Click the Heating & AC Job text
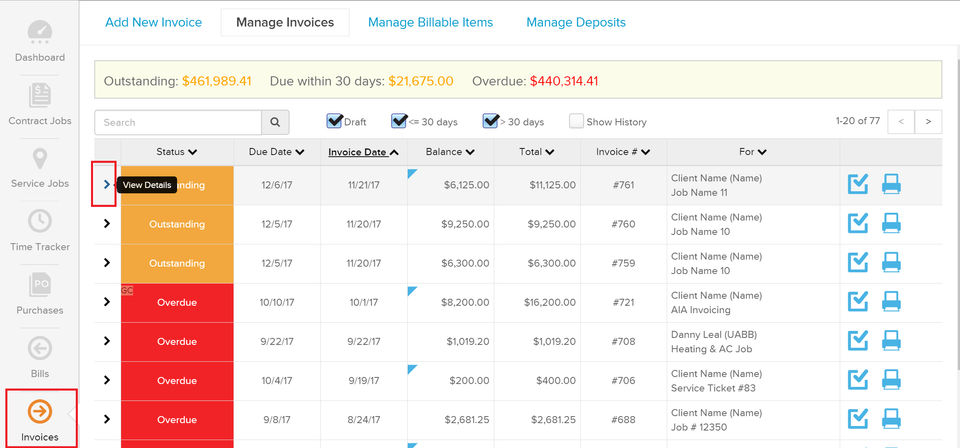This screenshot has width=960, height=448. 711,349
